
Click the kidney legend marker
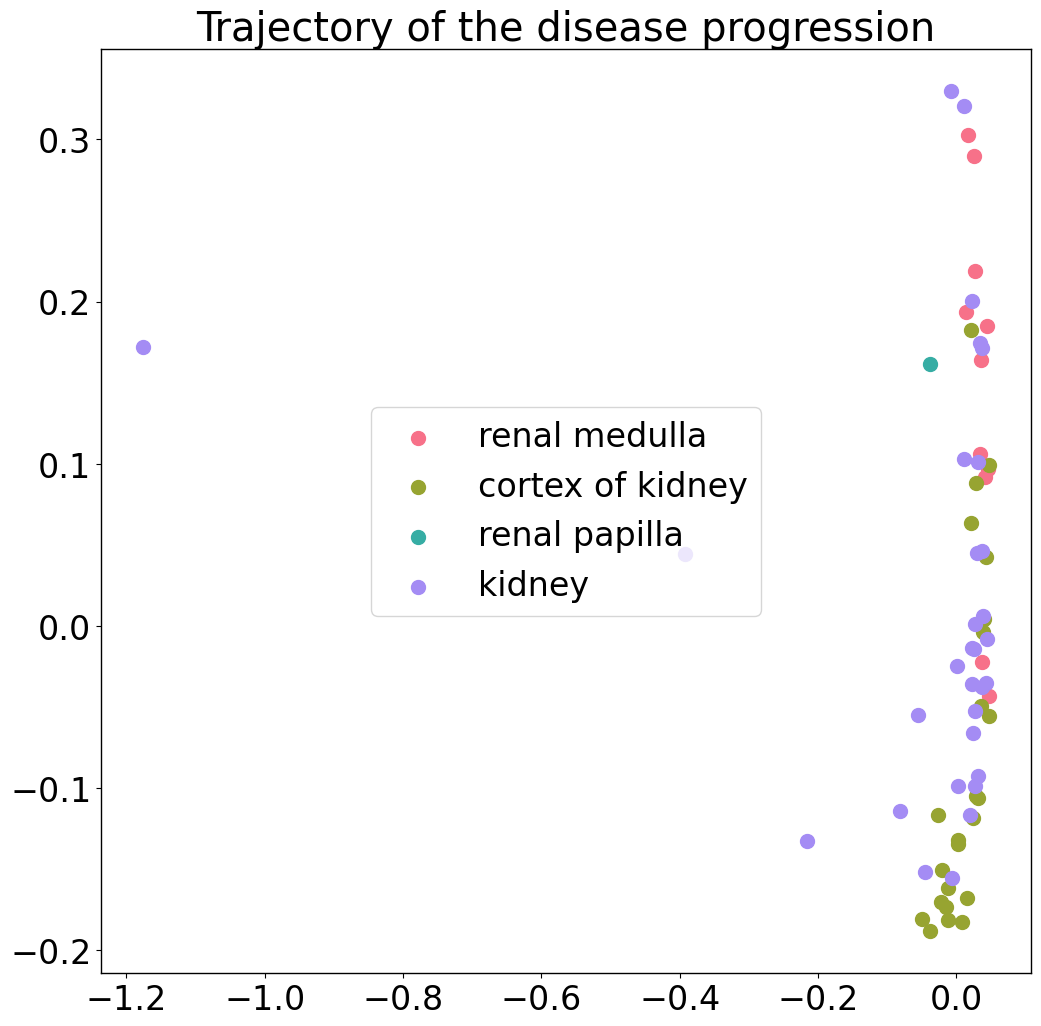418,587
